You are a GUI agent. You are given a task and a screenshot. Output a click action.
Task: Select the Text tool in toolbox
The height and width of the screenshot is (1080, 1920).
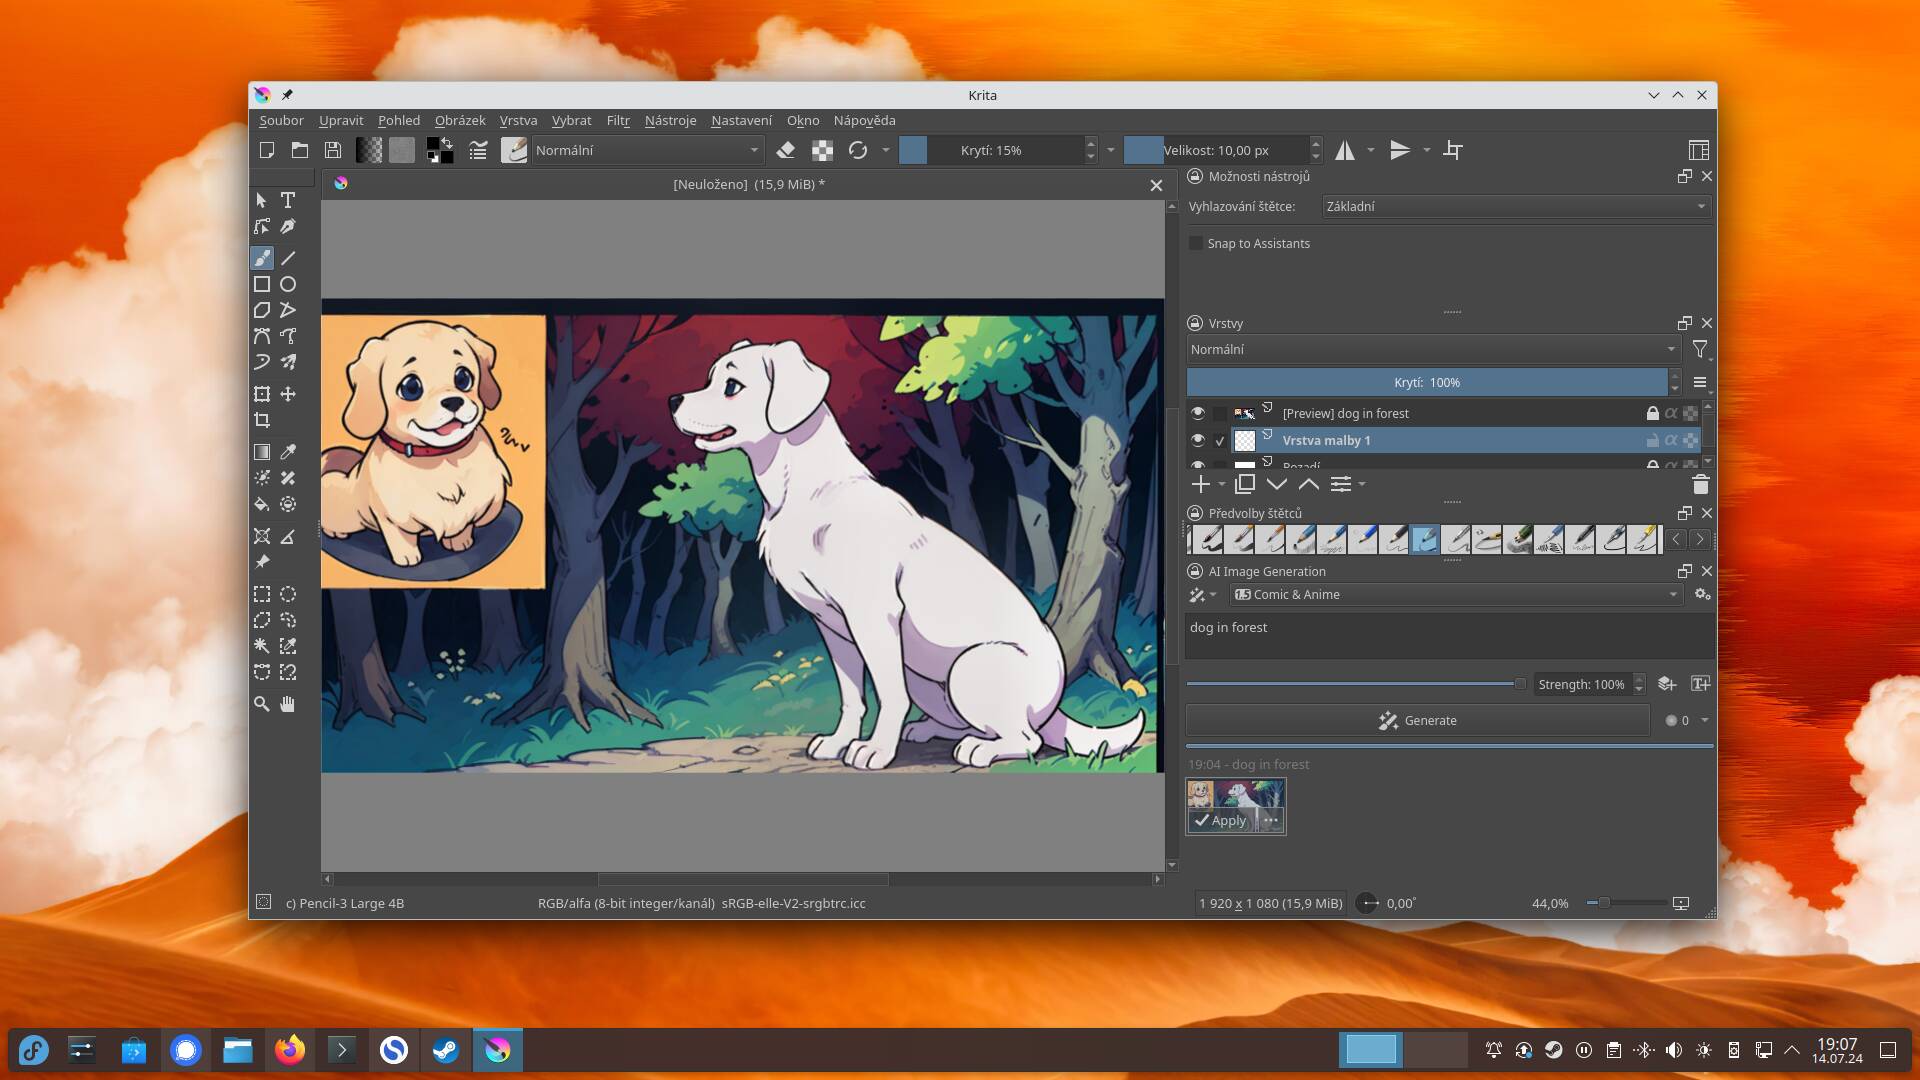(x=288, y=200)
